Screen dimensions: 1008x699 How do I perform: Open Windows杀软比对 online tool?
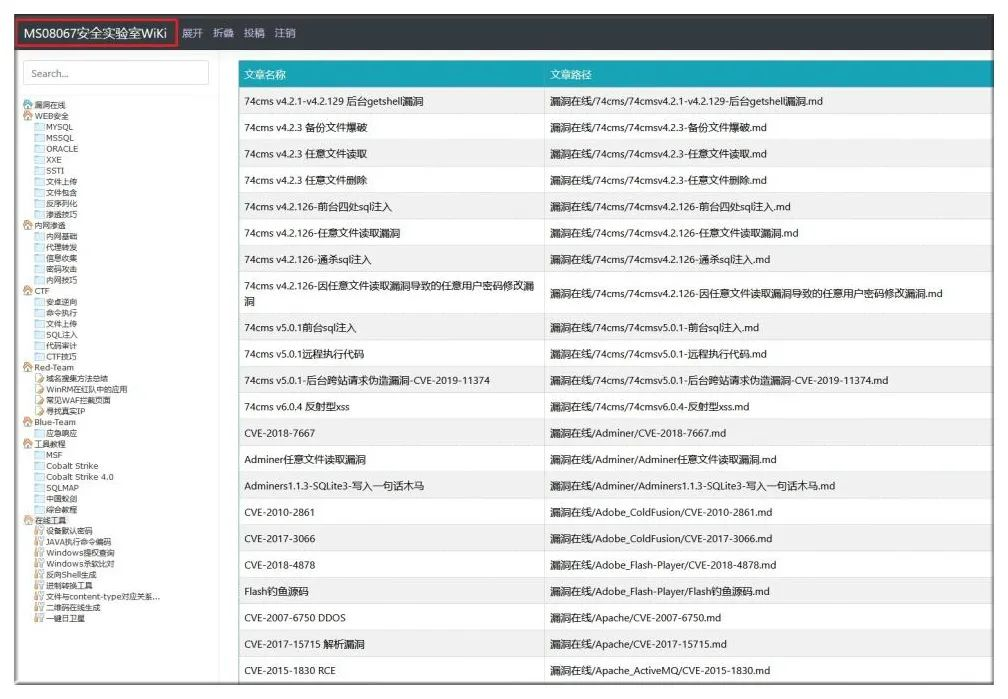tap(80, 564)
